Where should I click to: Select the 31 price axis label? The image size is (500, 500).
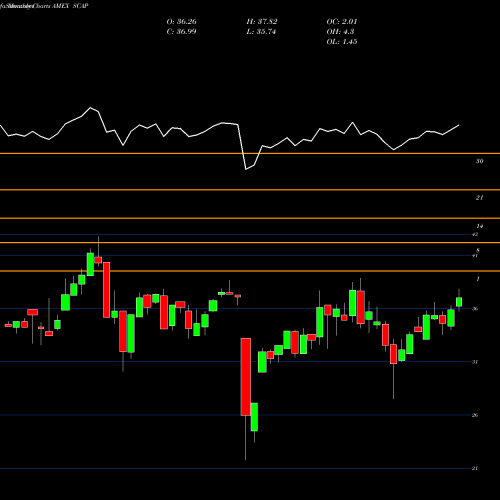475,362
